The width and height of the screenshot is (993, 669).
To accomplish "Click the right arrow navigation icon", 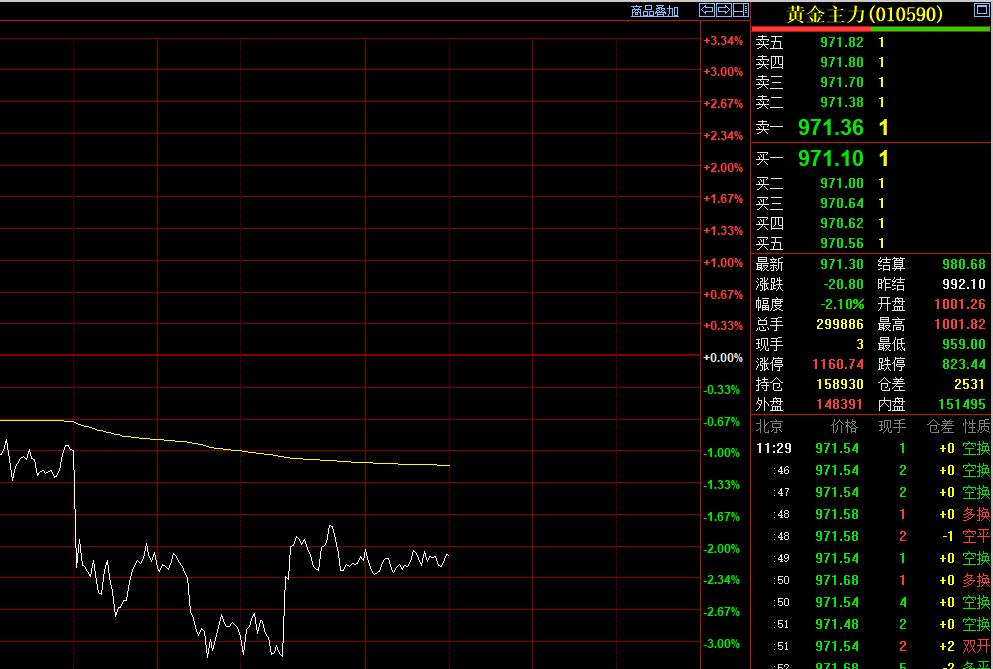I will tap(723, 10).
